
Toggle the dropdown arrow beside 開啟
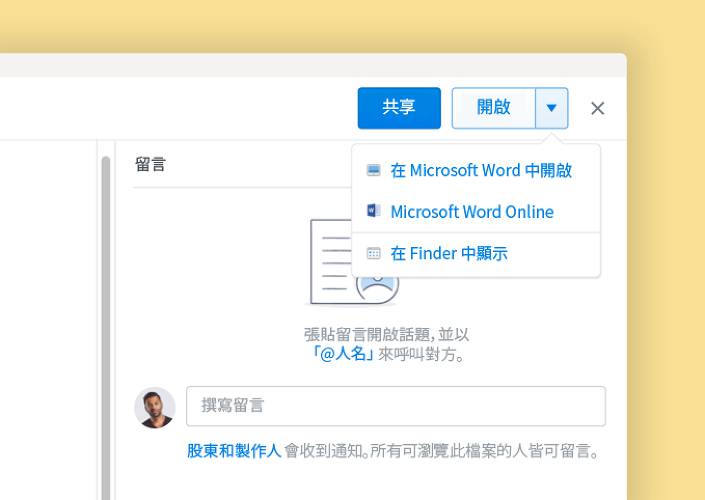tap(552, 108)
